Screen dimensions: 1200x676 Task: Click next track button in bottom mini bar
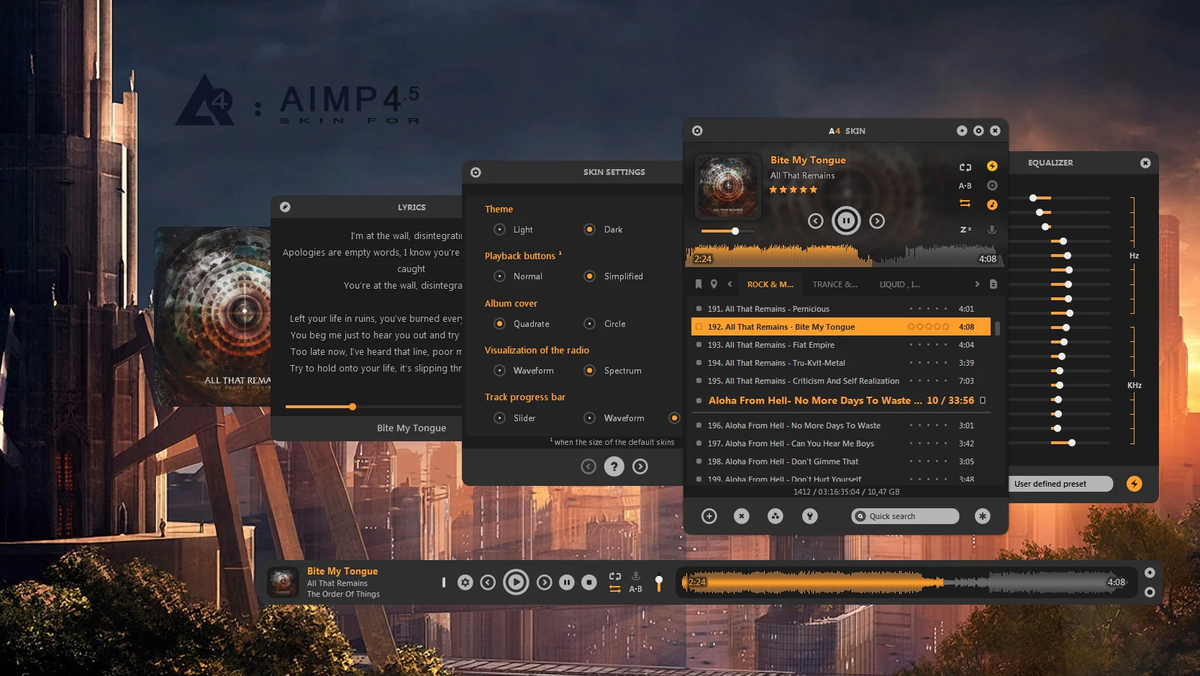click(544, 582)
